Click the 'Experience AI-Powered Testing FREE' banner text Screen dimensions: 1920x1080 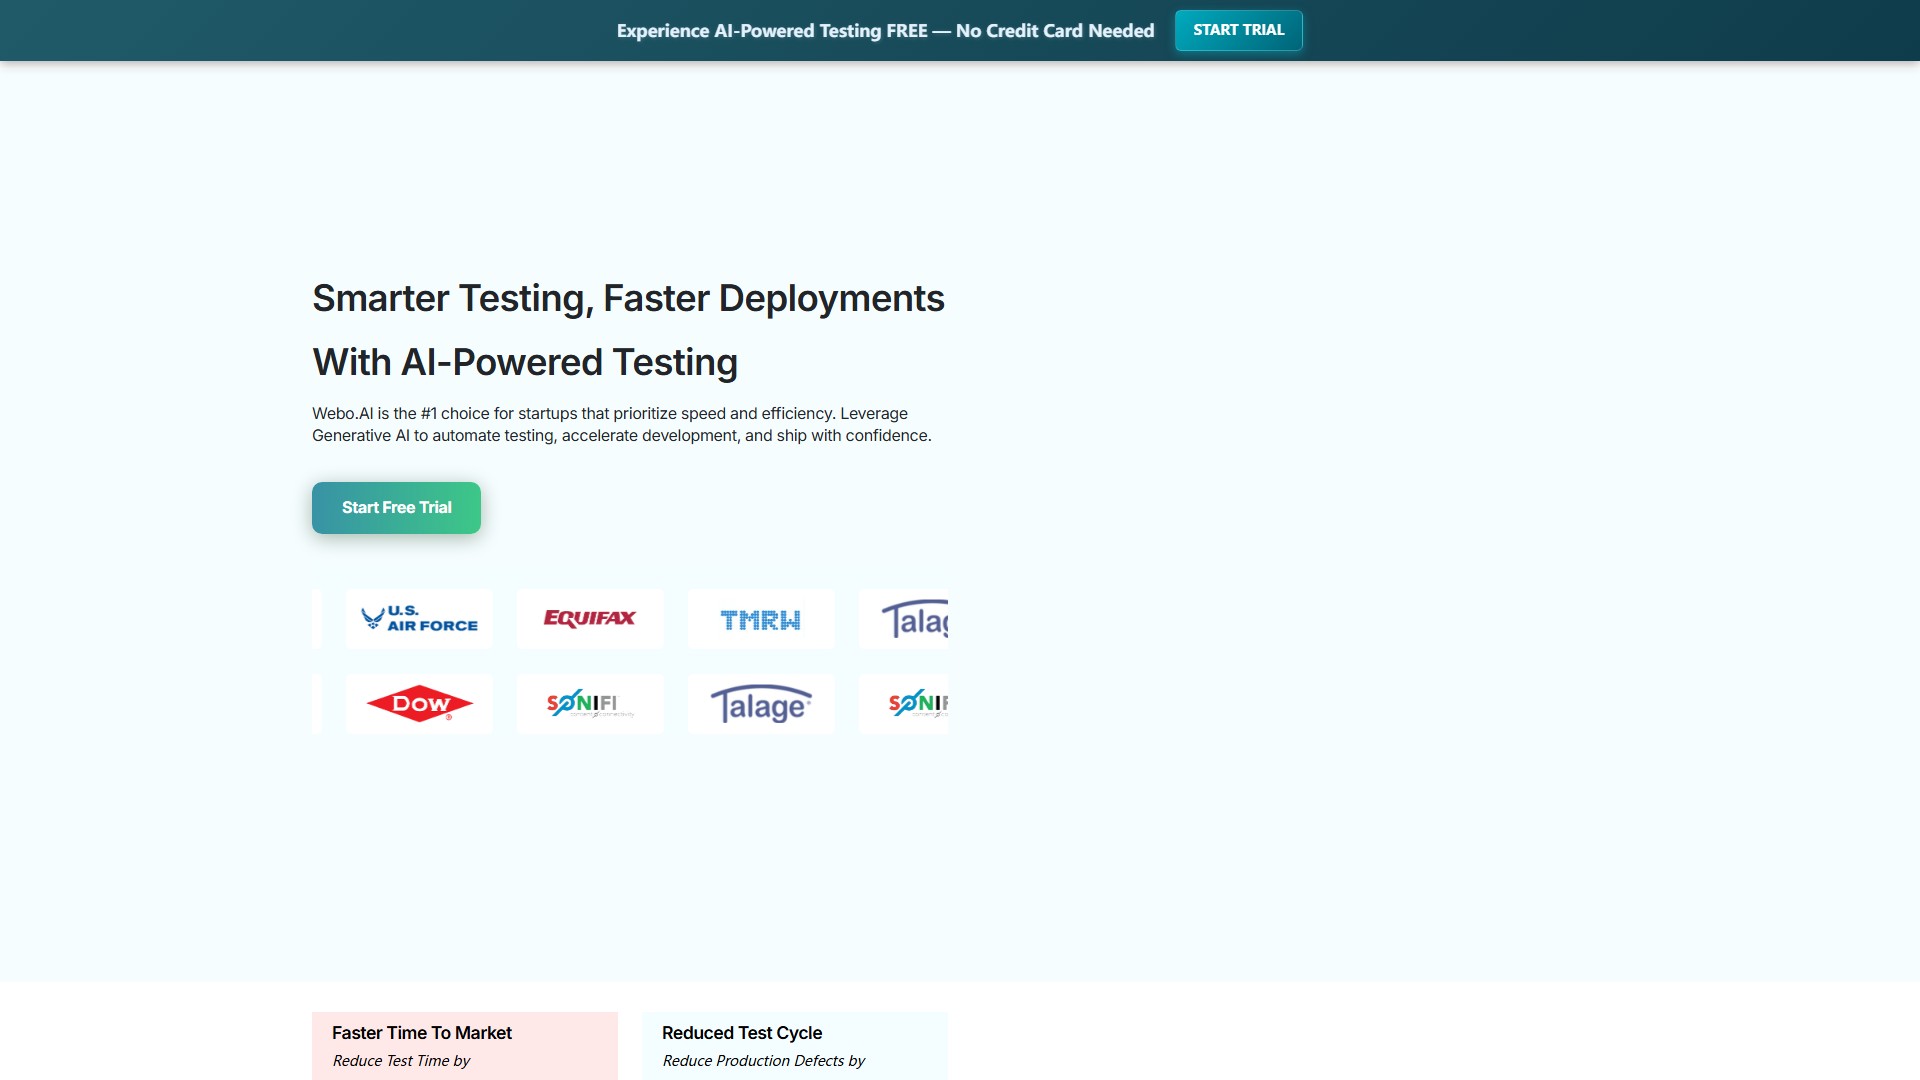(772, 31)
